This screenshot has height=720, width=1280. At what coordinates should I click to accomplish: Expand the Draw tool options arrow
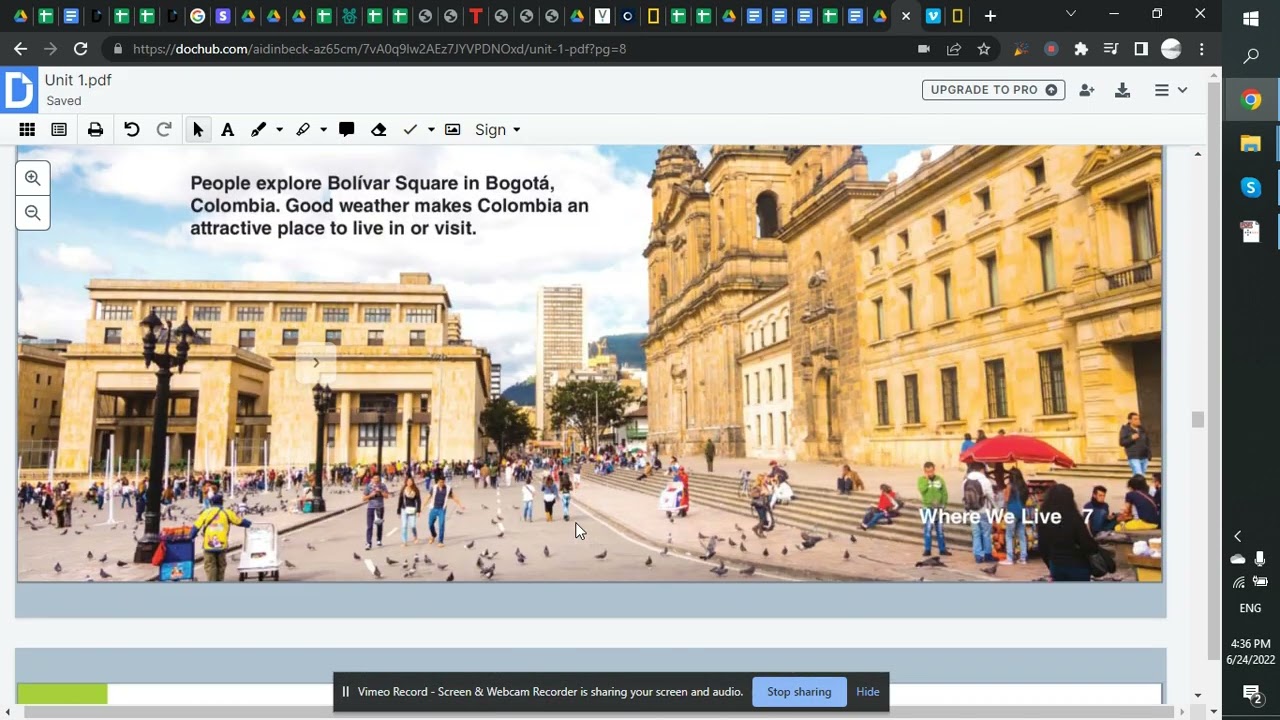(x=279, y=130)
